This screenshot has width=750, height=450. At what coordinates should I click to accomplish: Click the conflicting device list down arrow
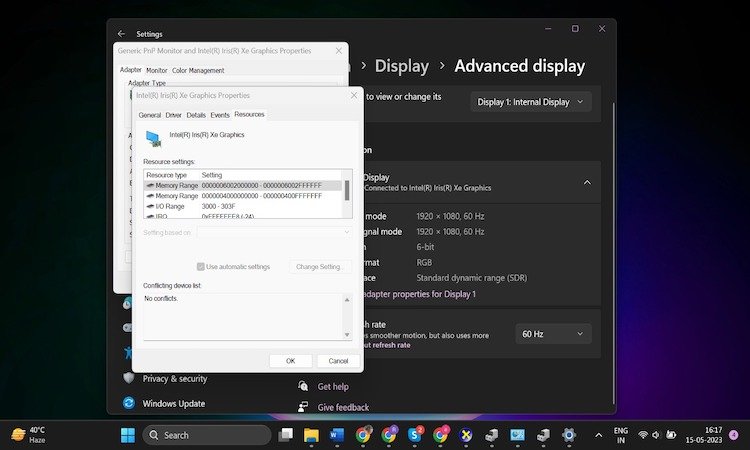pyautogui.click(x=347, y=335)
